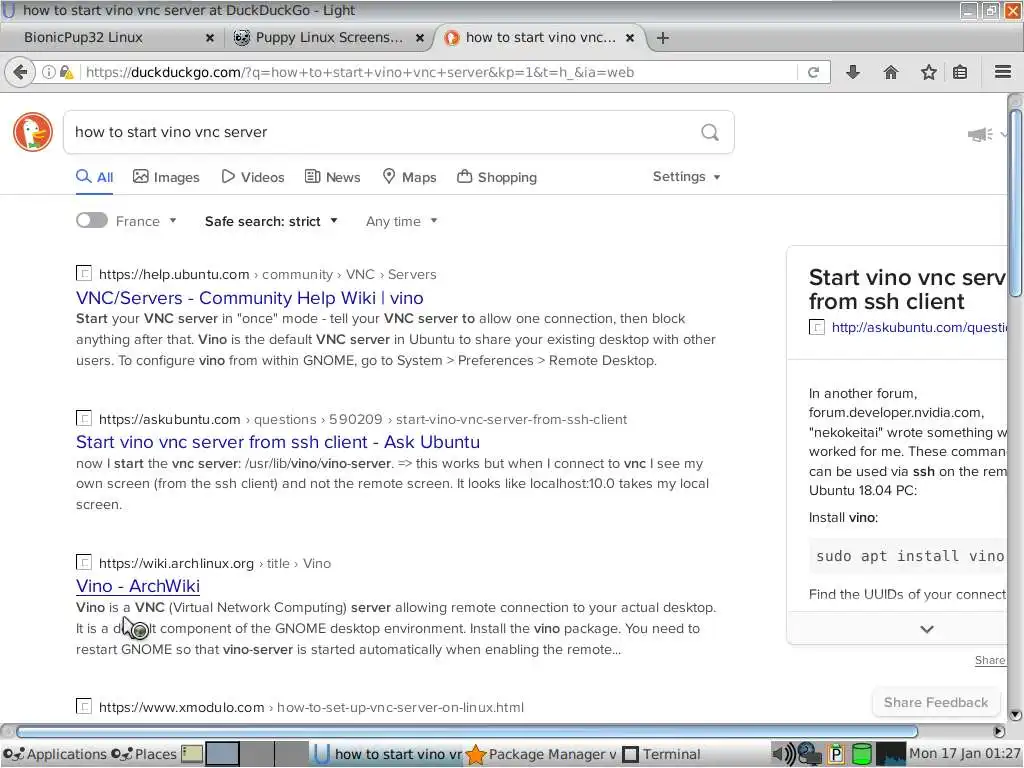
Task: Close the Puppy Linux Screens tab
Action: [420, 38]
